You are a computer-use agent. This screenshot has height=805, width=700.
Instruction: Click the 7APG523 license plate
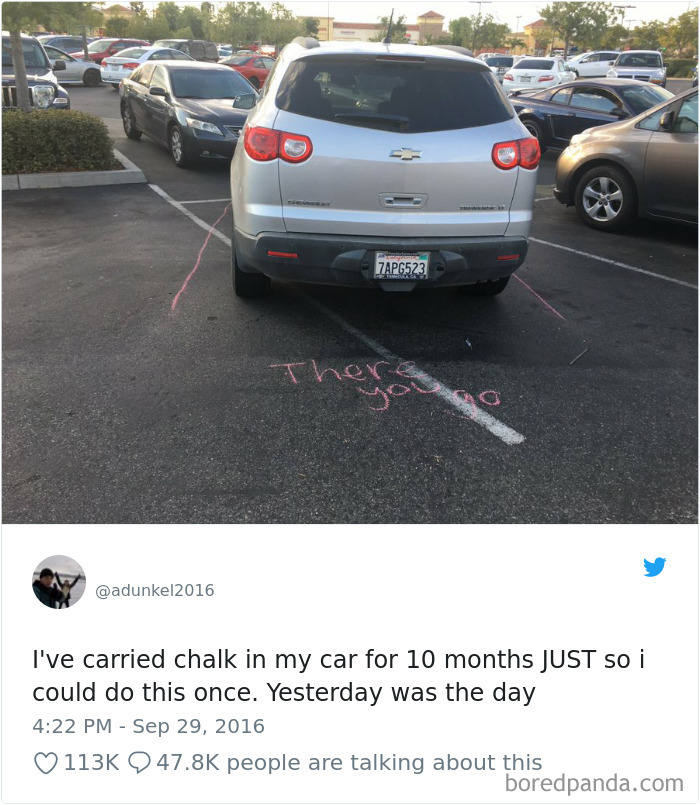(x=401, y=265)
